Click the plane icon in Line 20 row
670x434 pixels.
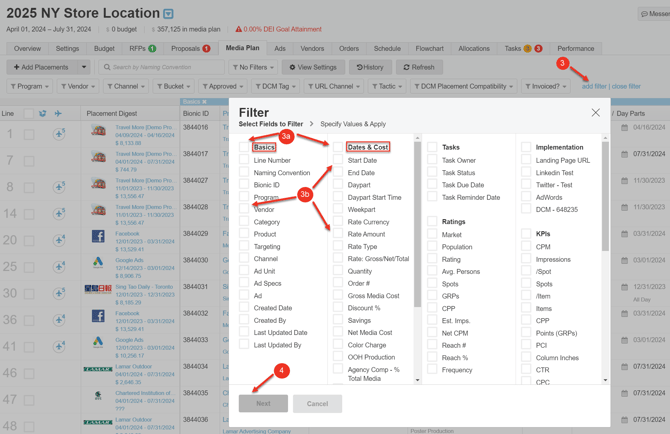(x=59, y=240)
